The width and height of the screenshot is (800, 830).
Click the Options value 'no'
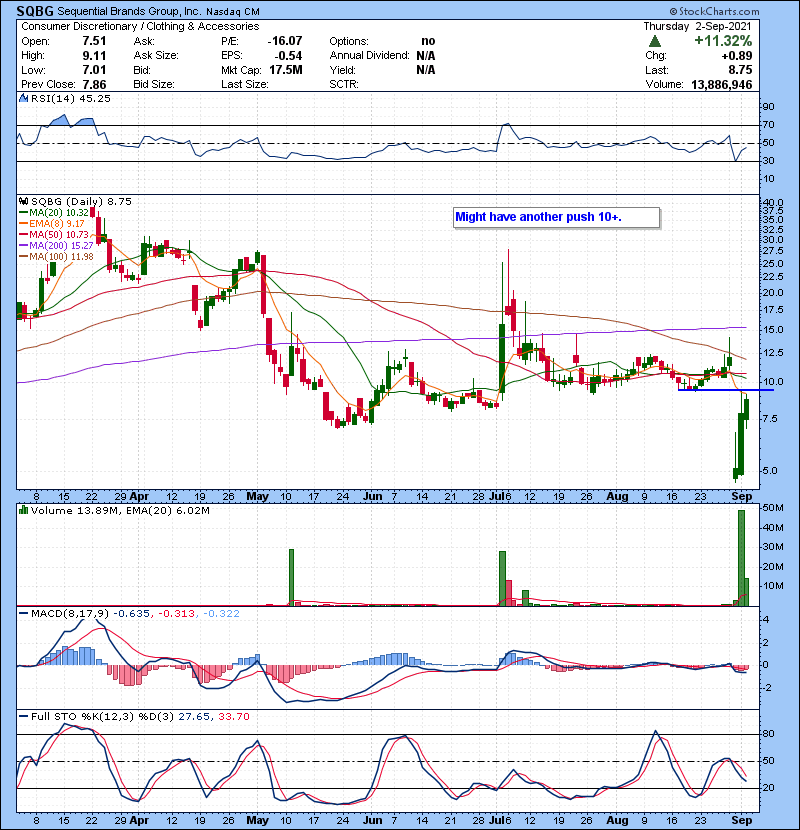click(x=428, y=41)
